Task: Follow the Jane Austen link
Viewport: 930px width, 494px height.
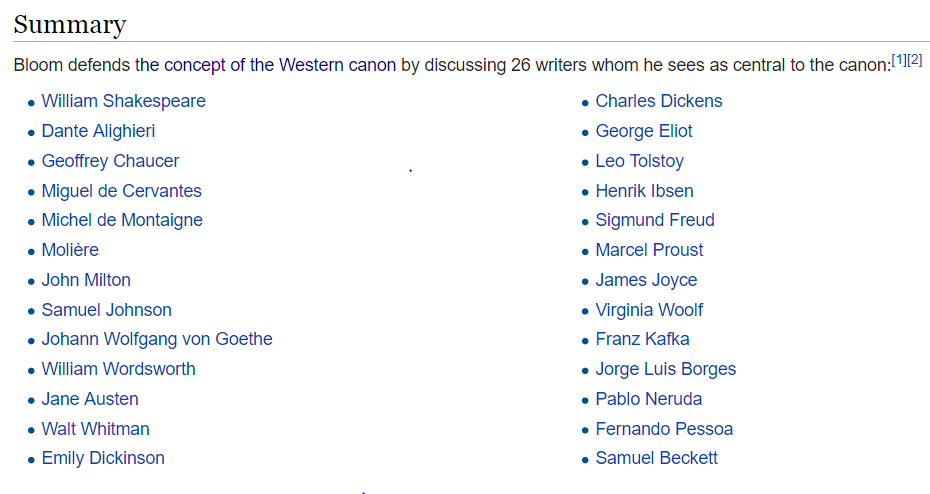Action: point(90,399)
